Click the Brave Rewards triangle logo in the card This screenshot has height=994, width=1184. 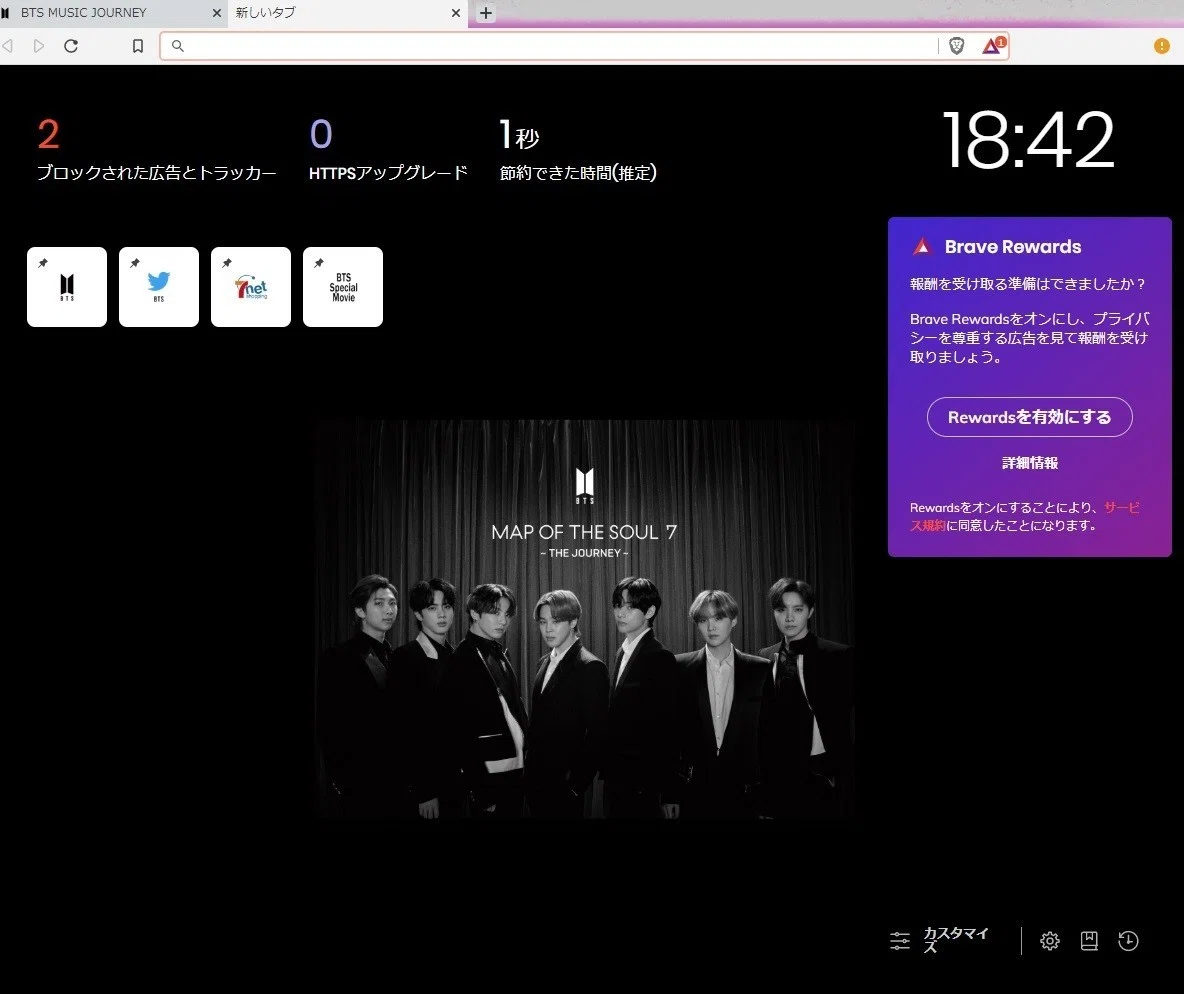[x=922, y=246]
